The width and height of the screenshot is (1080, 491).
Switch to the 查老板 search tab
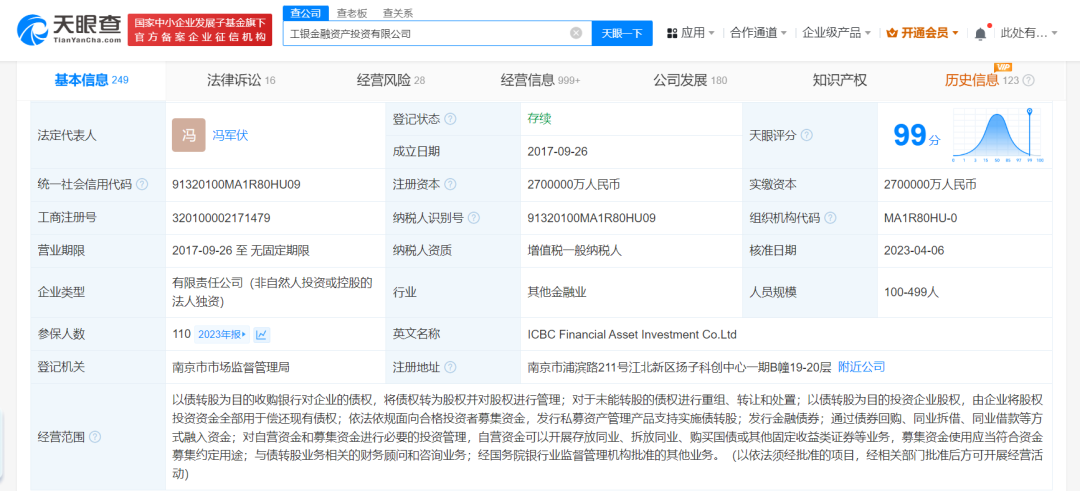(x=352, y=13)
